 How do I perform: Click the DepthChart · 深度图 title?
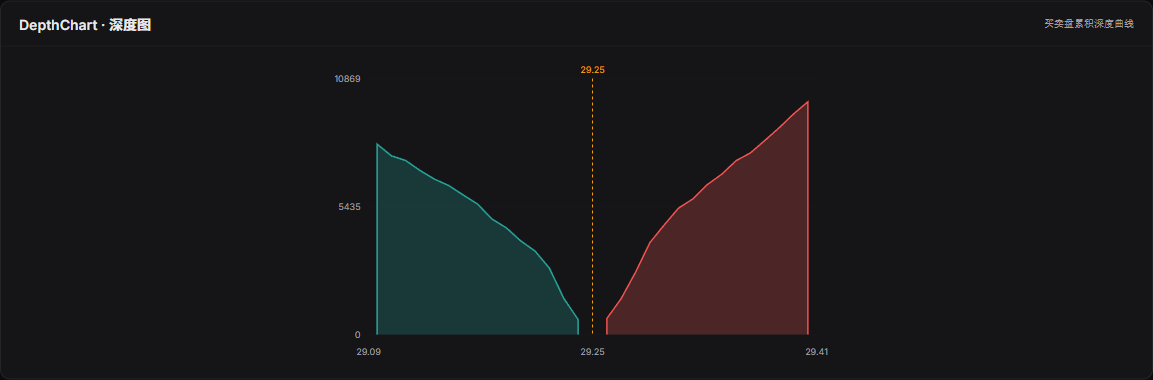(85, 25)
